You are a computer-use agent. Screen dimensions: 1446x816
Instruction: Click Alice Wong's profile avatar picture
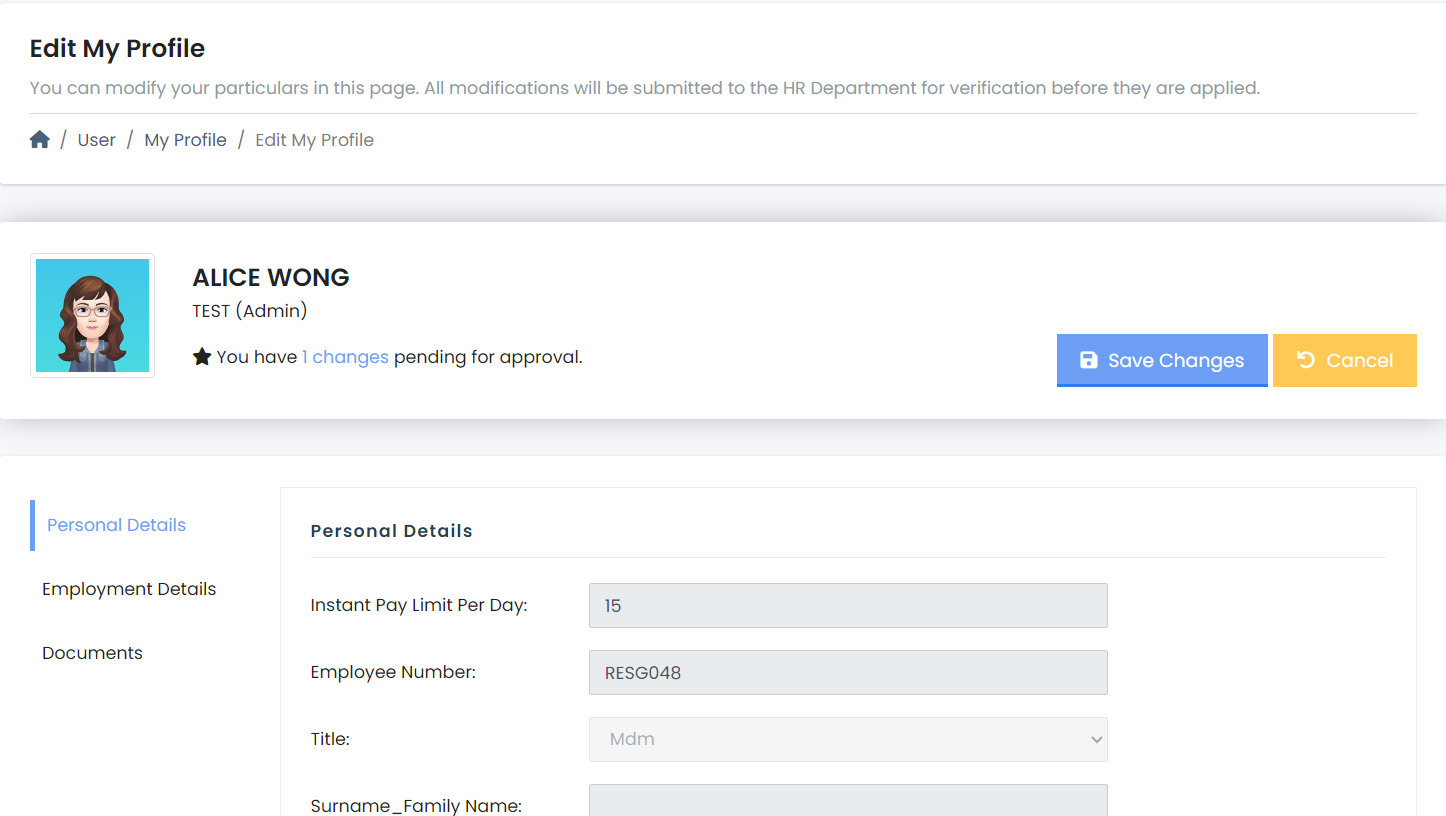click(92, 315)
